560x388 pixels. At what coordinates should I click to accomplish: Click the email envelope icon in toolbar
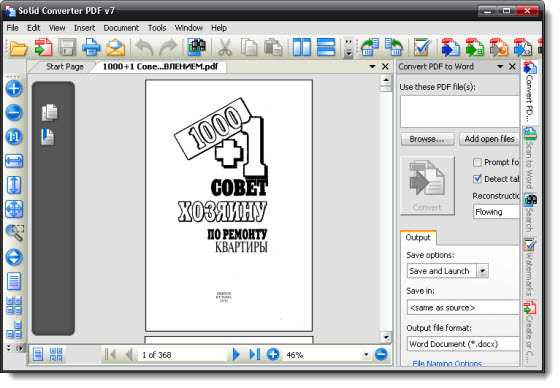coord(116,48)
